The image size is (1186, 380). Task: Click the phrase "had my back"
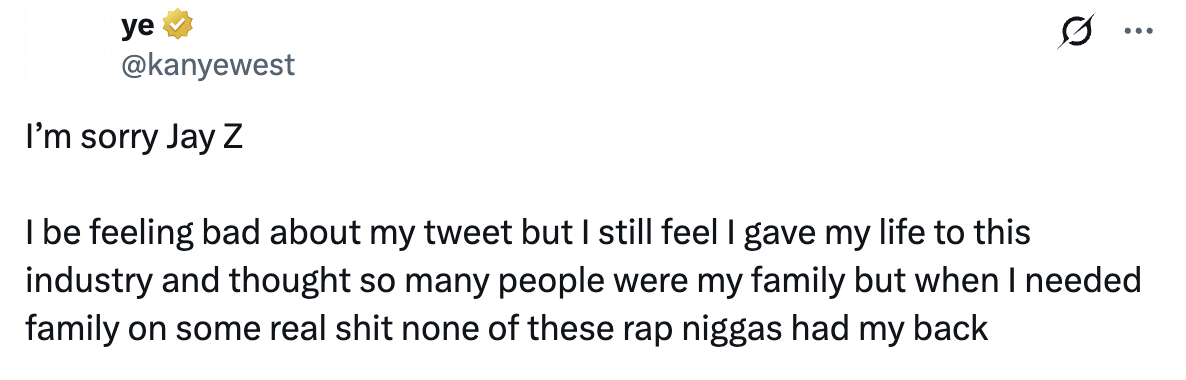click(x=890, y=330)
